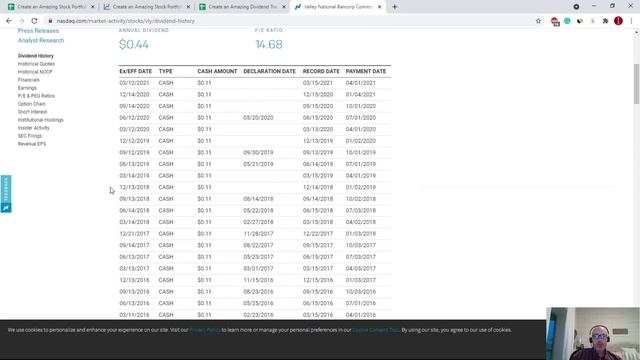Click the 11/15/2016 declaration date cell
The image size is (640, 360).
(258, 280)
